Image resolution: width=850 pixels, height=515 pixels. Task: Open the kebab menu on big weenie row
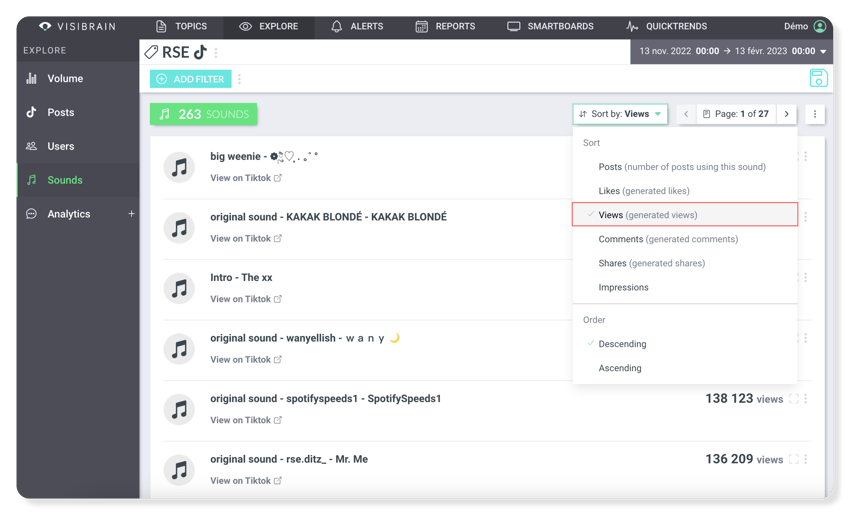(806, 157)
